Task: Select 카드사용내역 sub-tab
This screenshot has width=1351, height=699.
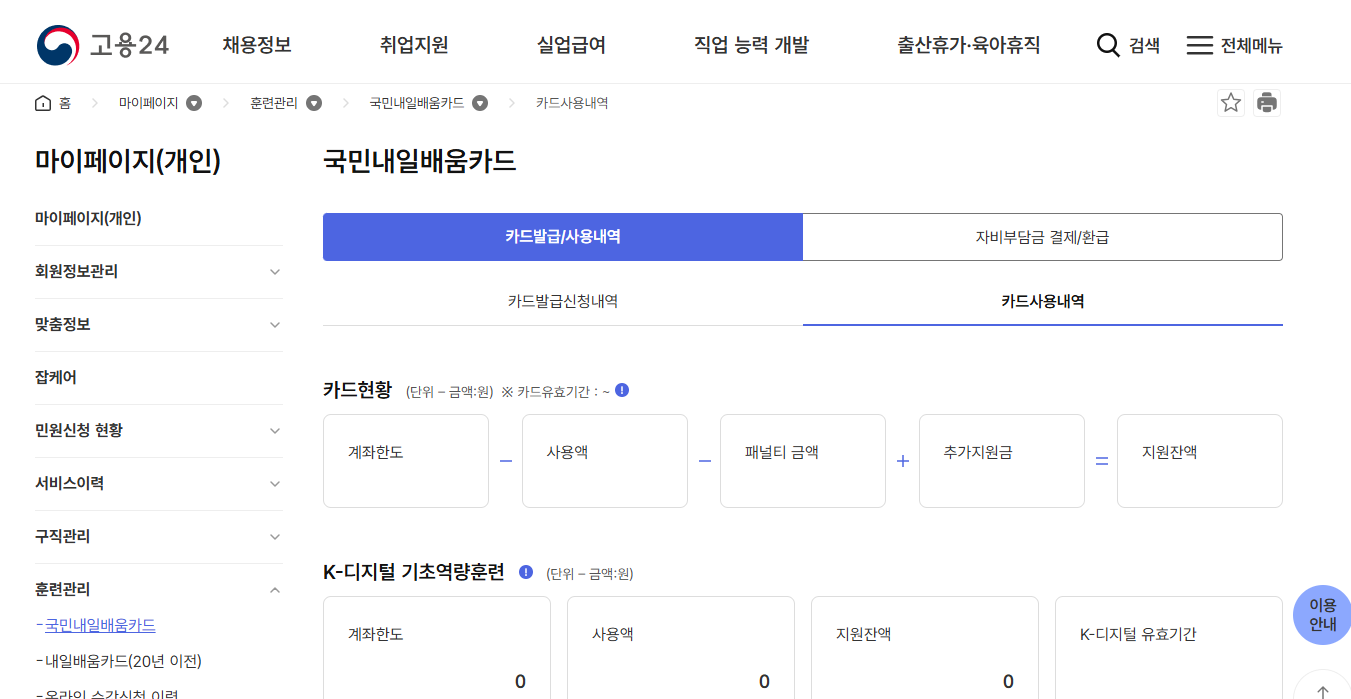Action: pos(1043,301)
